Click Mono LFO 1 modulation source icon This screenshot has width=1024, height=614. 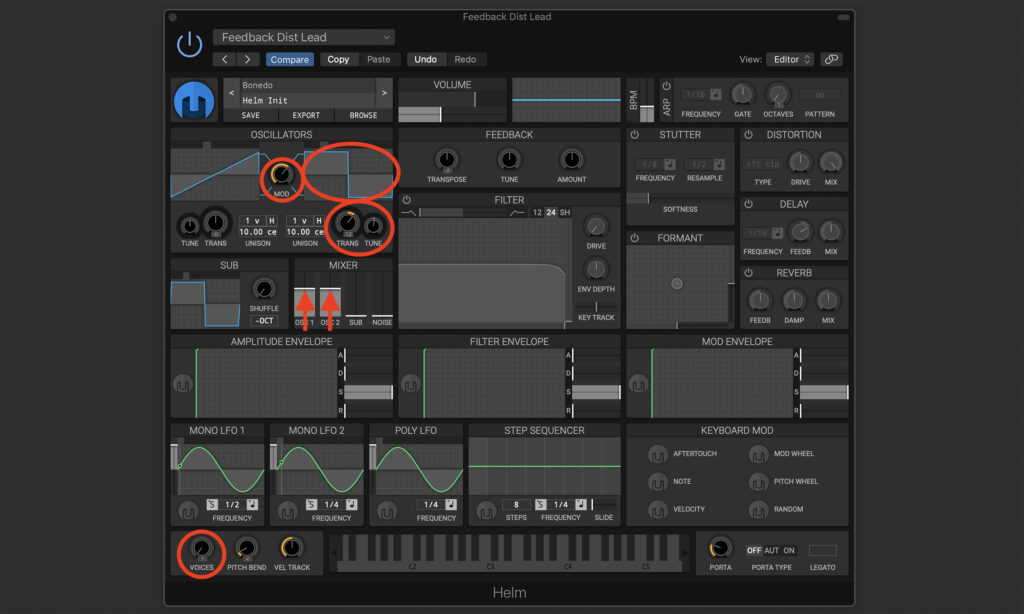pos(188,511)
